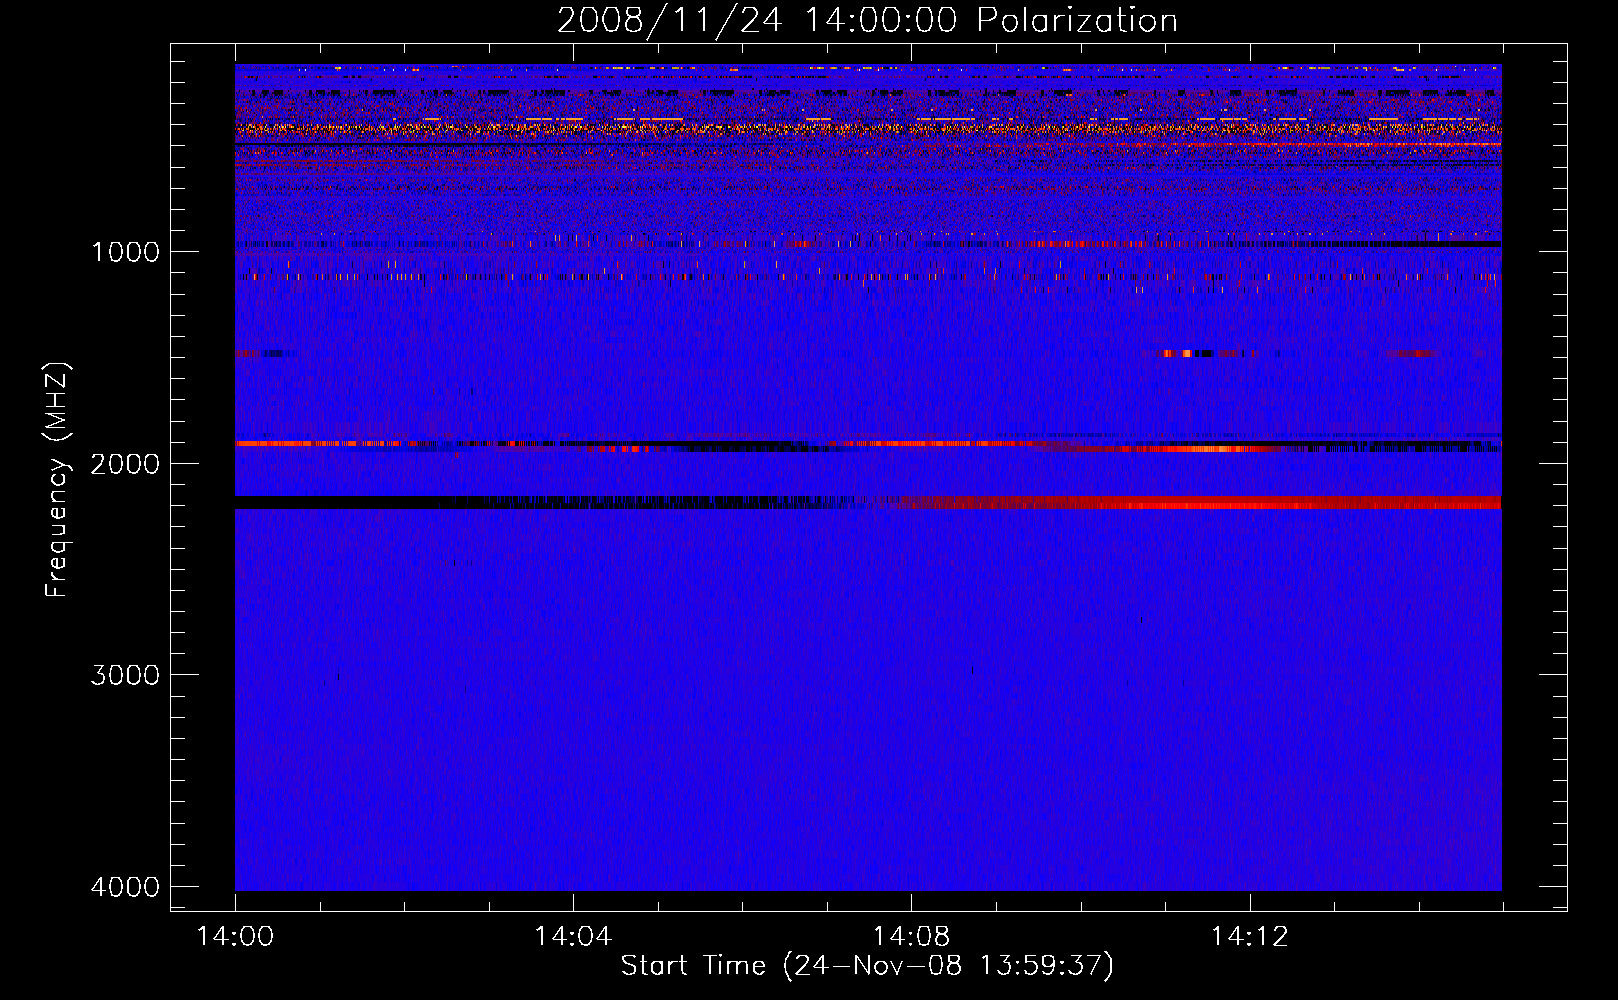Click the 14:12 time tick label

[1249, 937]
